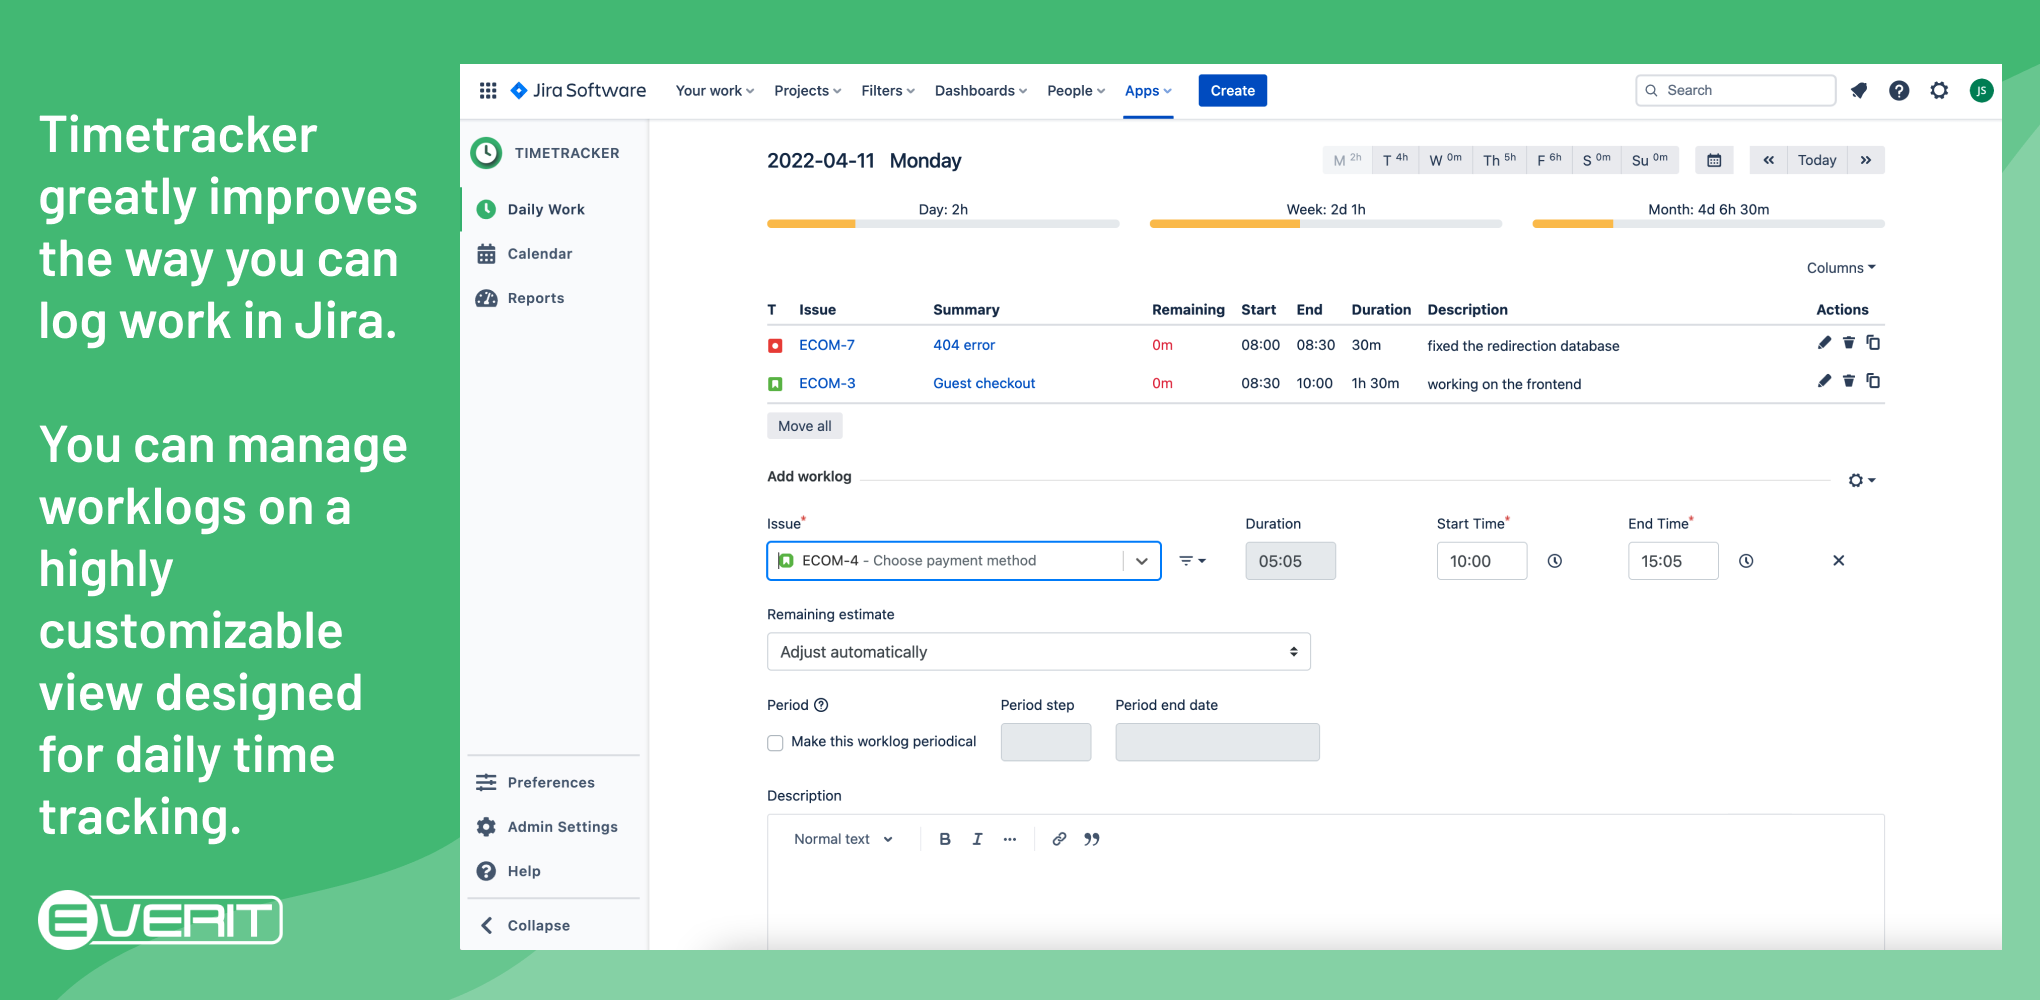
Task: Open more formatting options ellipsis
Action: 1010,839
